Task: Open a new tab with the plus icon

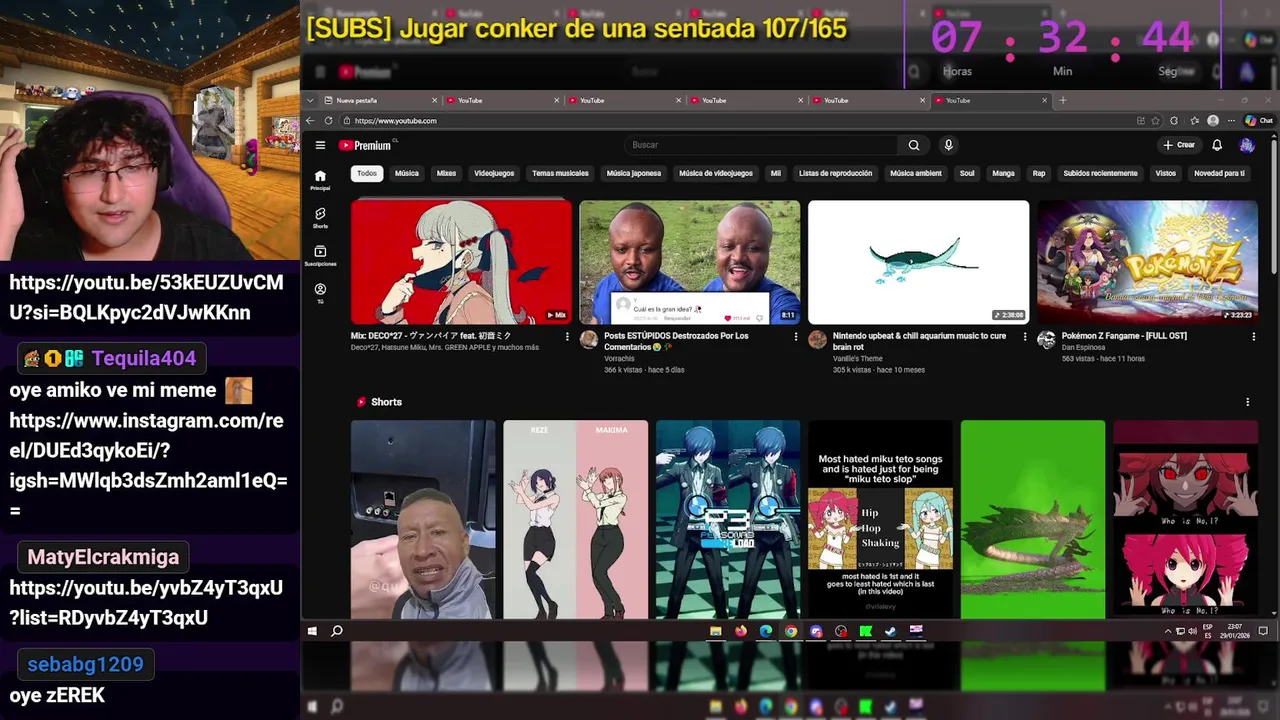Action: (1063, 100)
